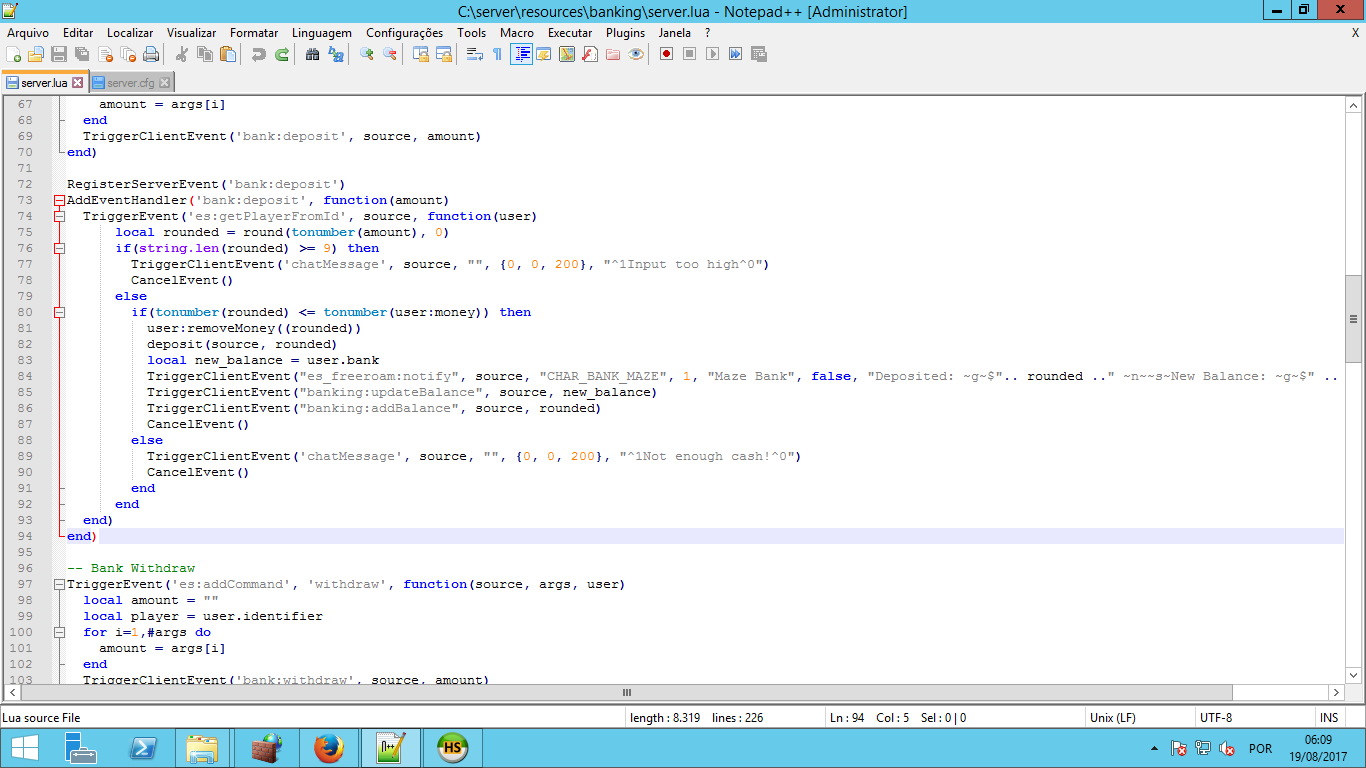Toggle file monitoring eye icon

[636, 54]
